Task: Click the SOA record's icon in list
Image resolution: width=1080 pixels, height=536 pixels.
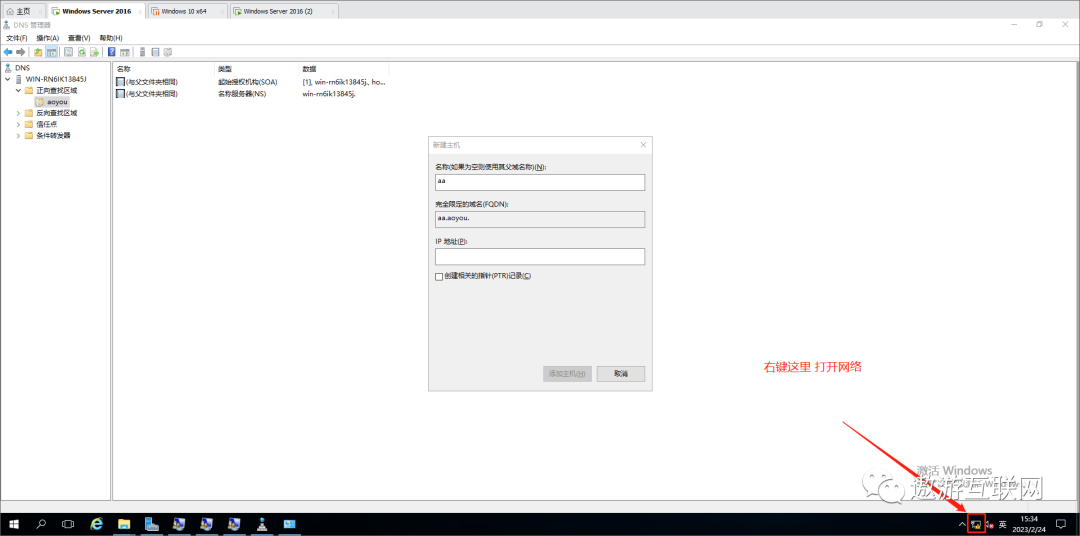Action: point(121,81)
